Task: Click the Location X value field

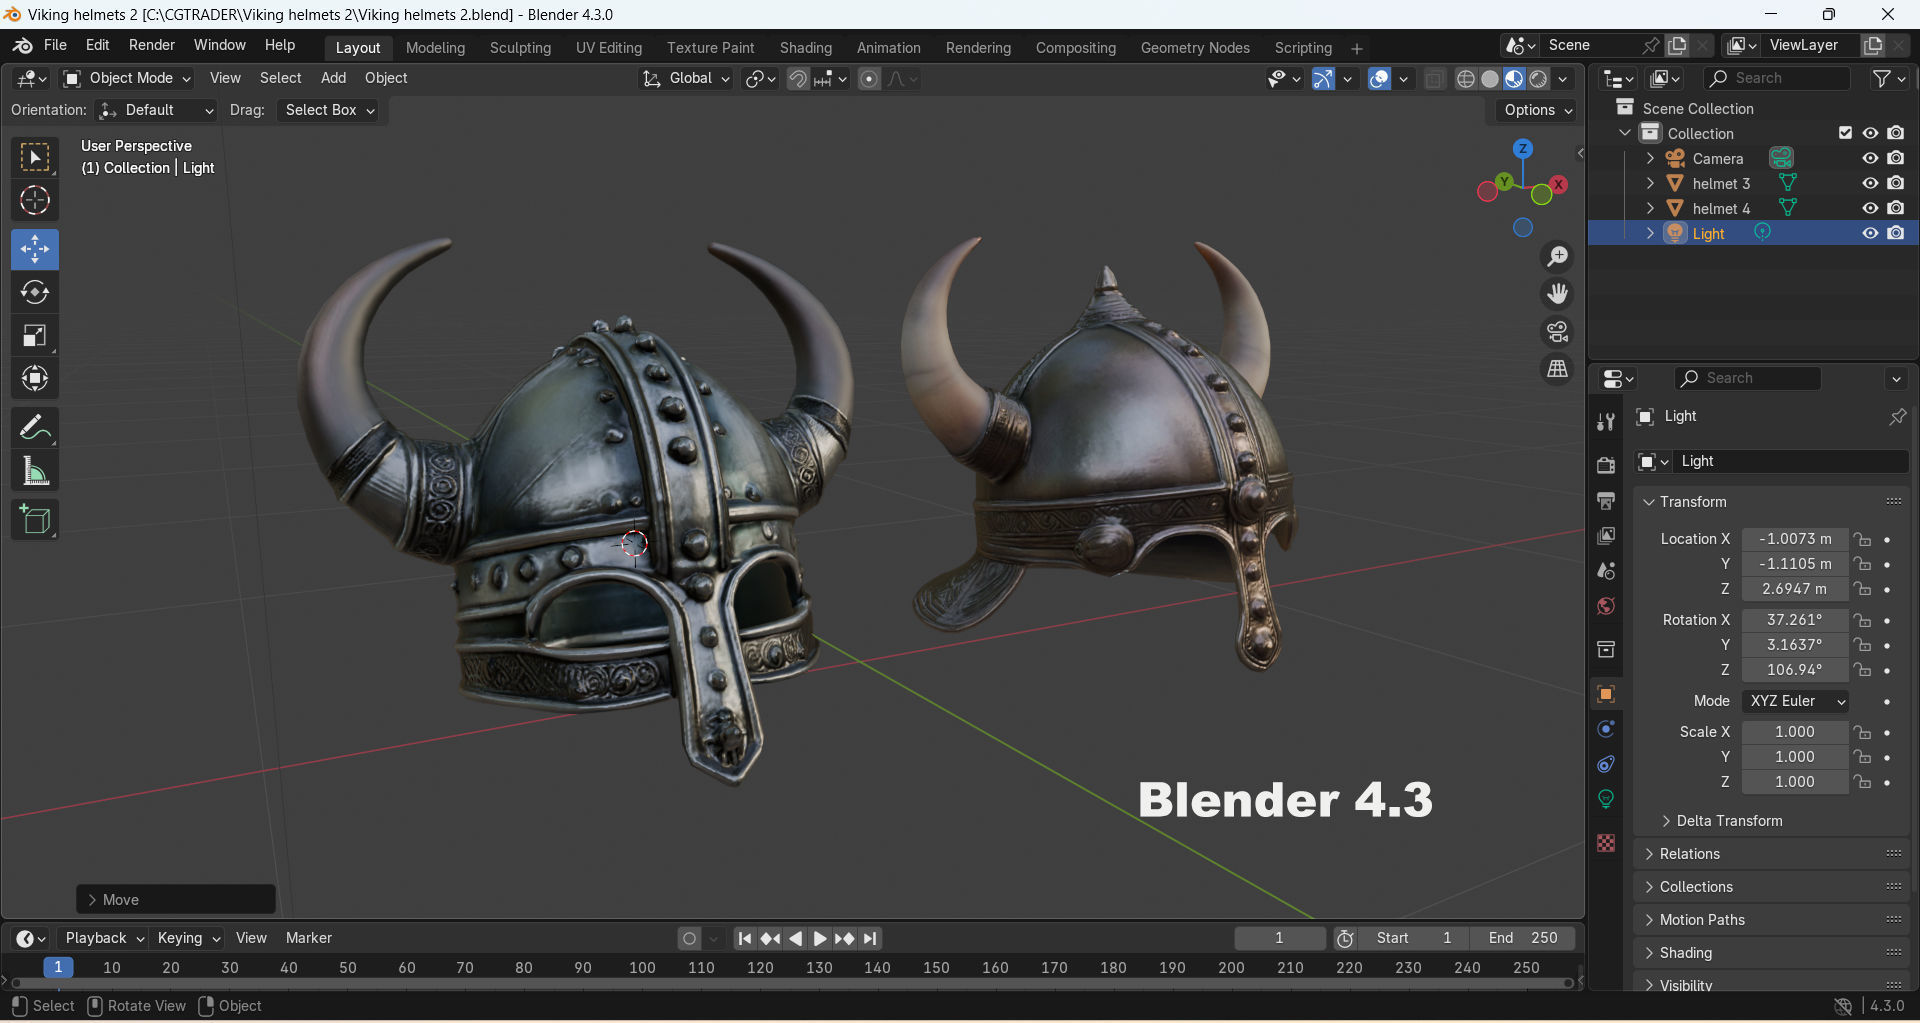Action: pos(1795,539)
